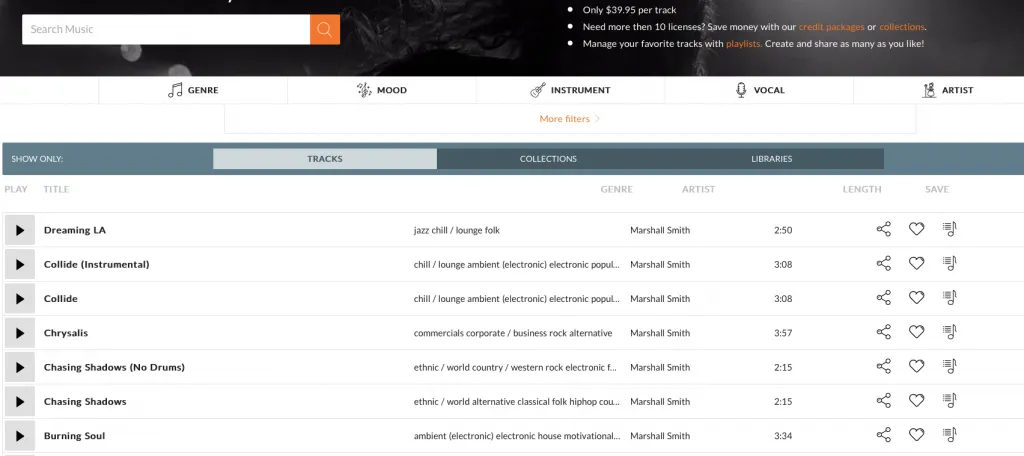Click the 3:57 length value
The width and height of the screenshot is (1024, 456).
click(783, 333)
